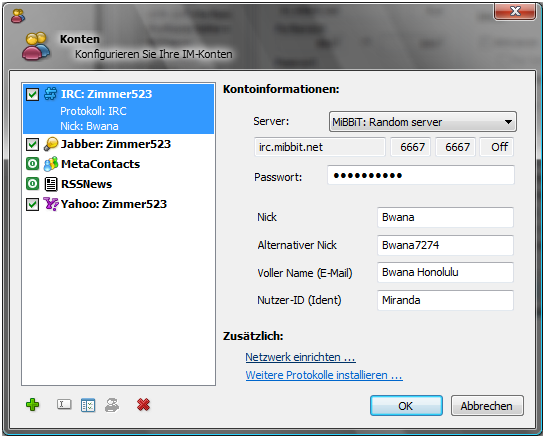545x438 pixels.
Task: Click the Abbrechen button
Action: 487,406
